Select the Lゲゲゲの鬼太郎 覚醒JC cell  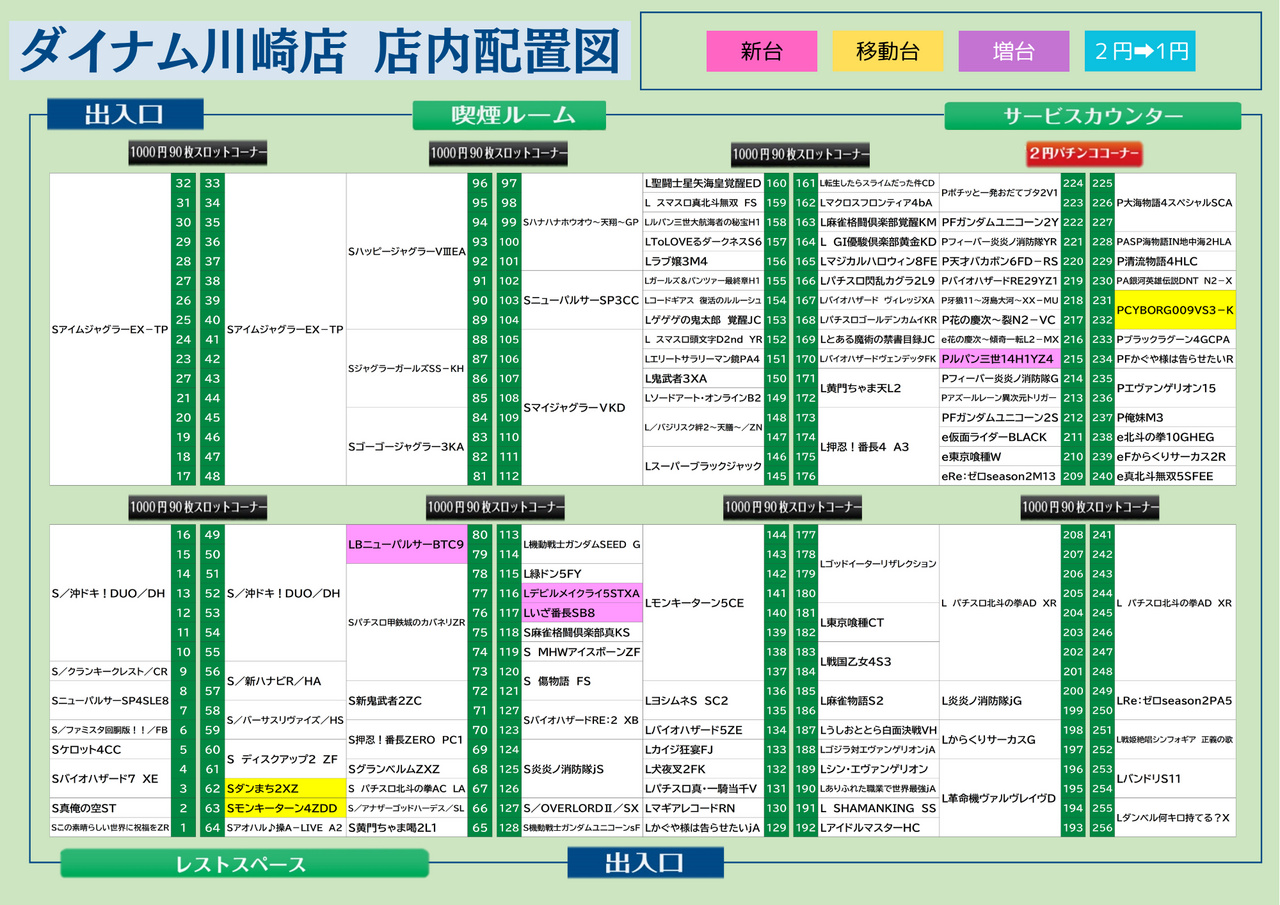[703, 320]
